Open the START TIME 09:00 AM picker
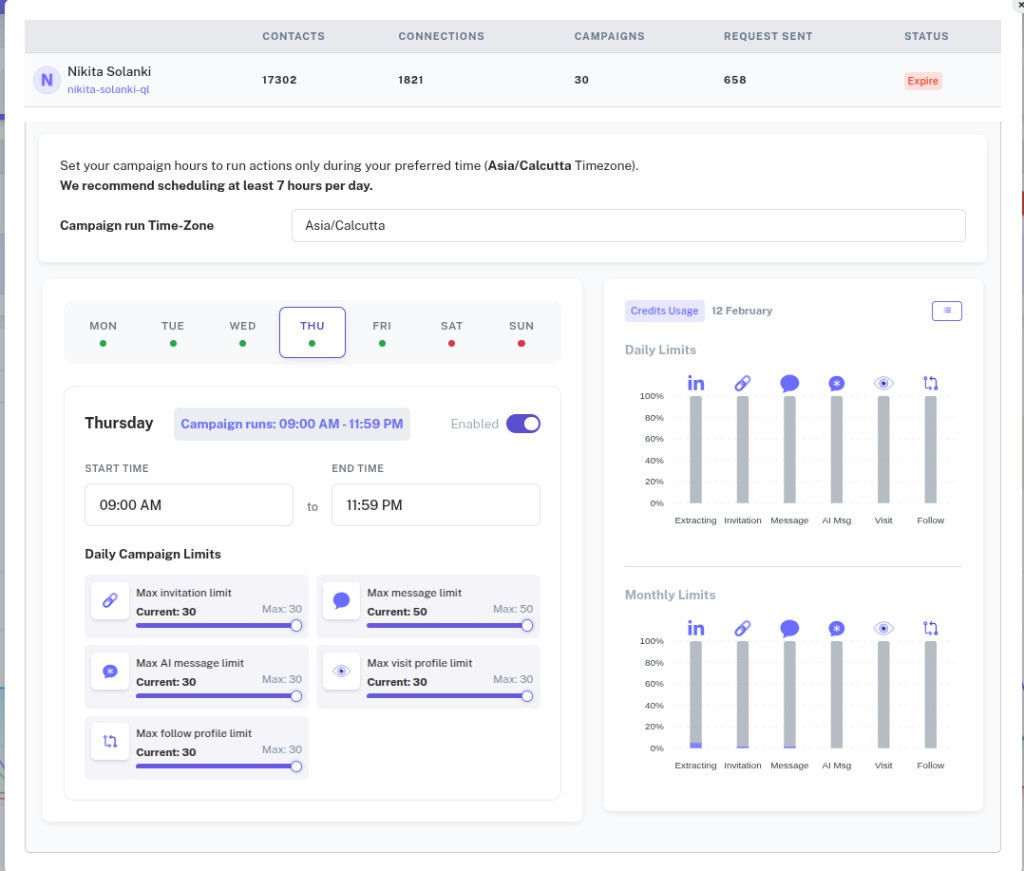The height and width of the screenshot is (871, 1024). point(188,504)
